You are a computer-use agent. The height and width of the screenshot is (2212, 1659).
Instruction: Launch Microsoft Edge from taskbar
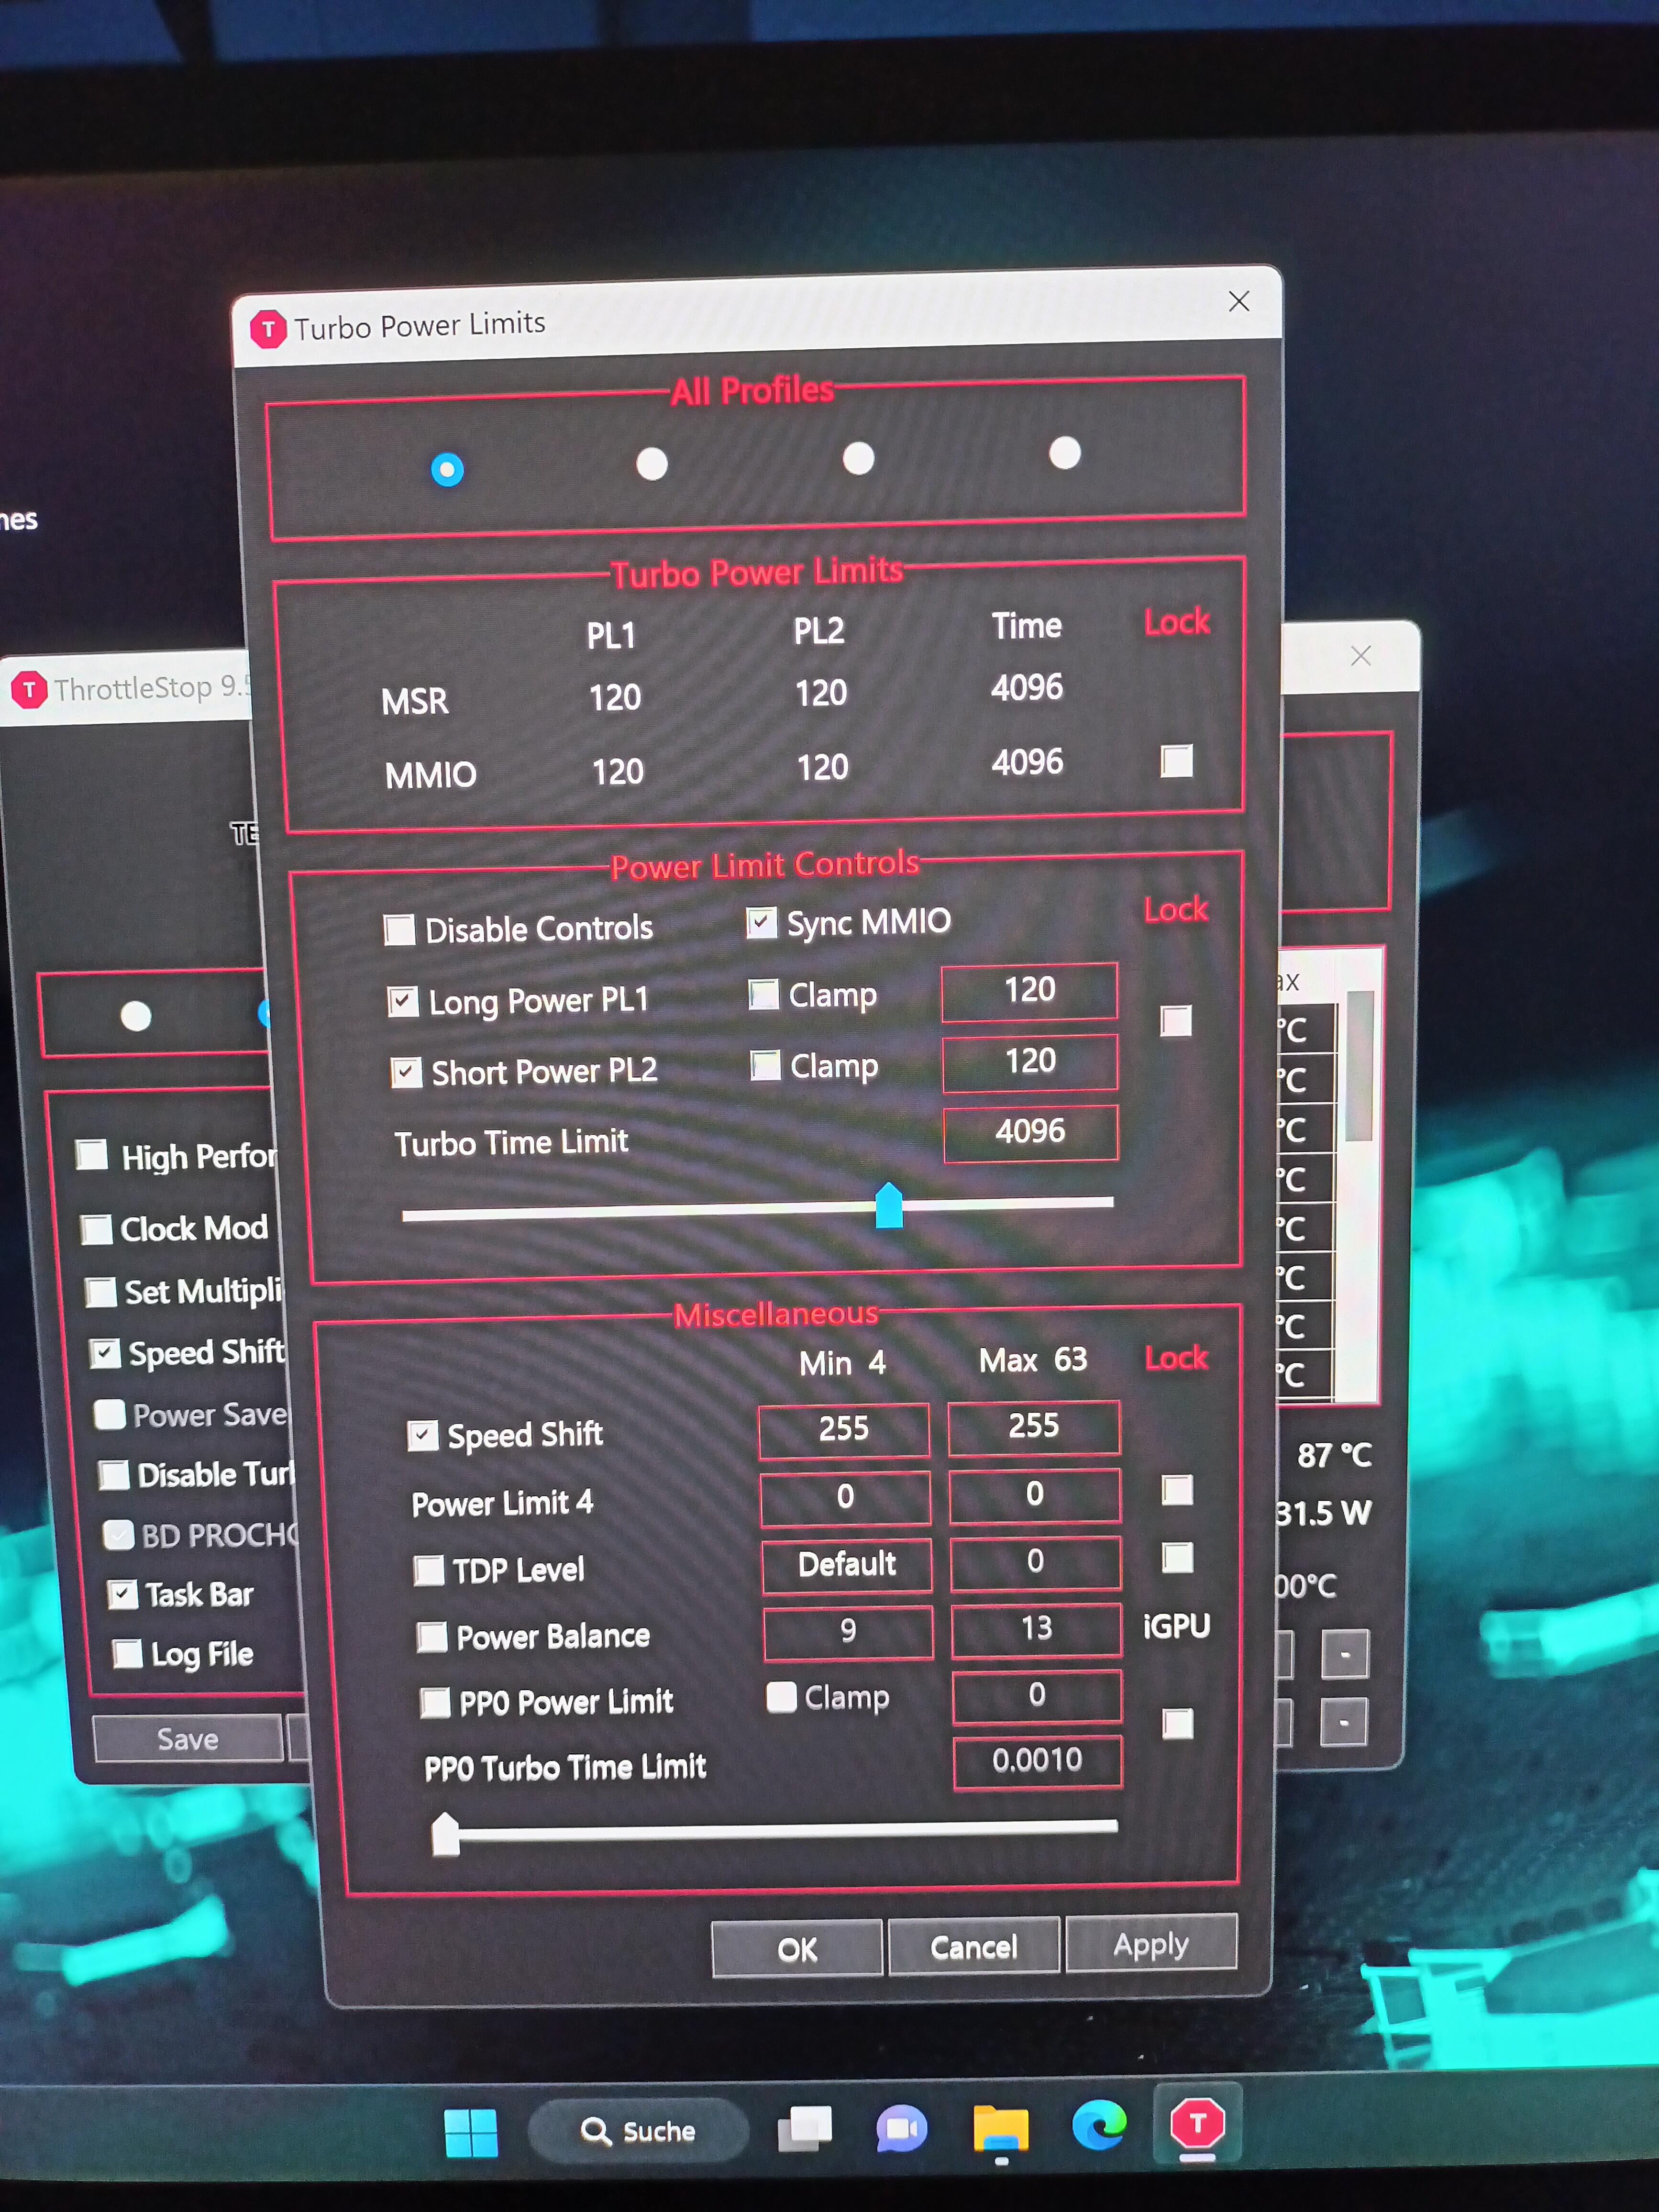1098,2126
